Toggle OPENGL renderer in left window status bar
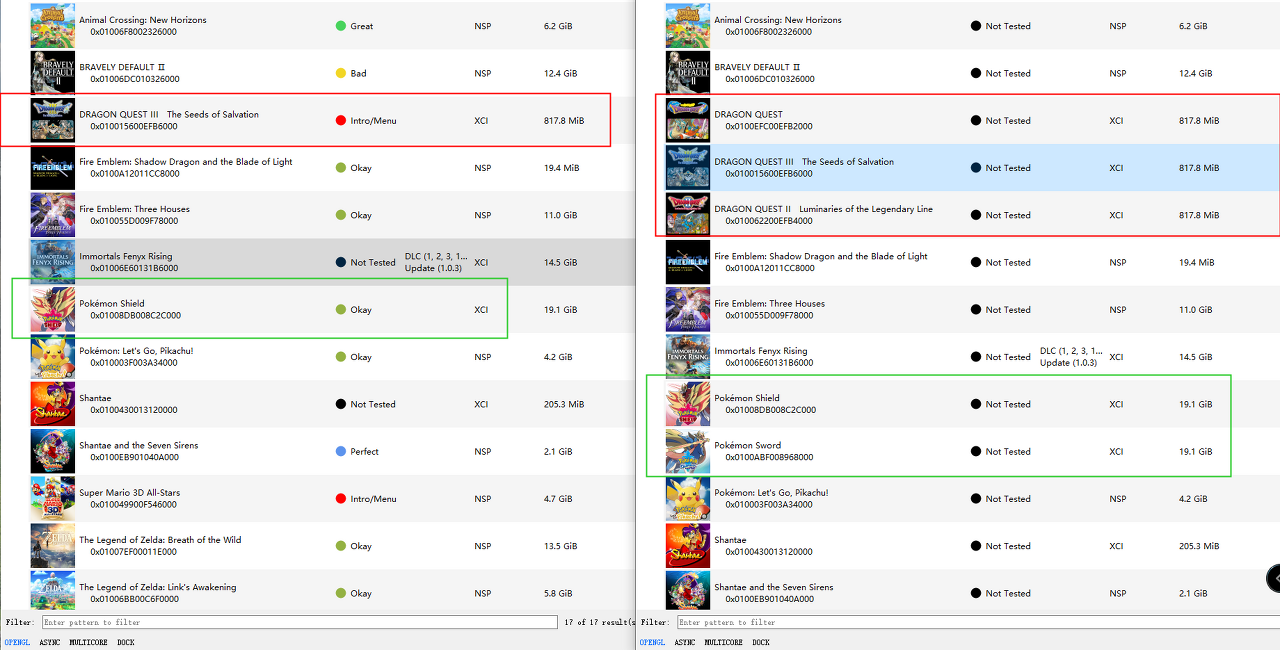 (17, 642)
